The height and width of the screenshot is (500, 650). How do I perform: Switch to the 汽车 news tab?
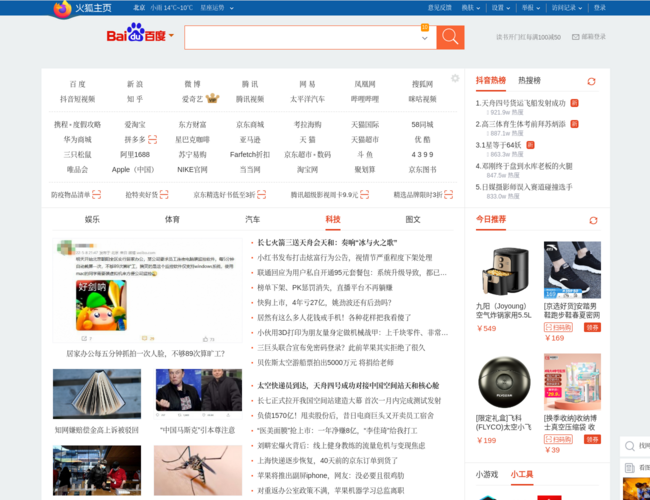pos(252,219)
